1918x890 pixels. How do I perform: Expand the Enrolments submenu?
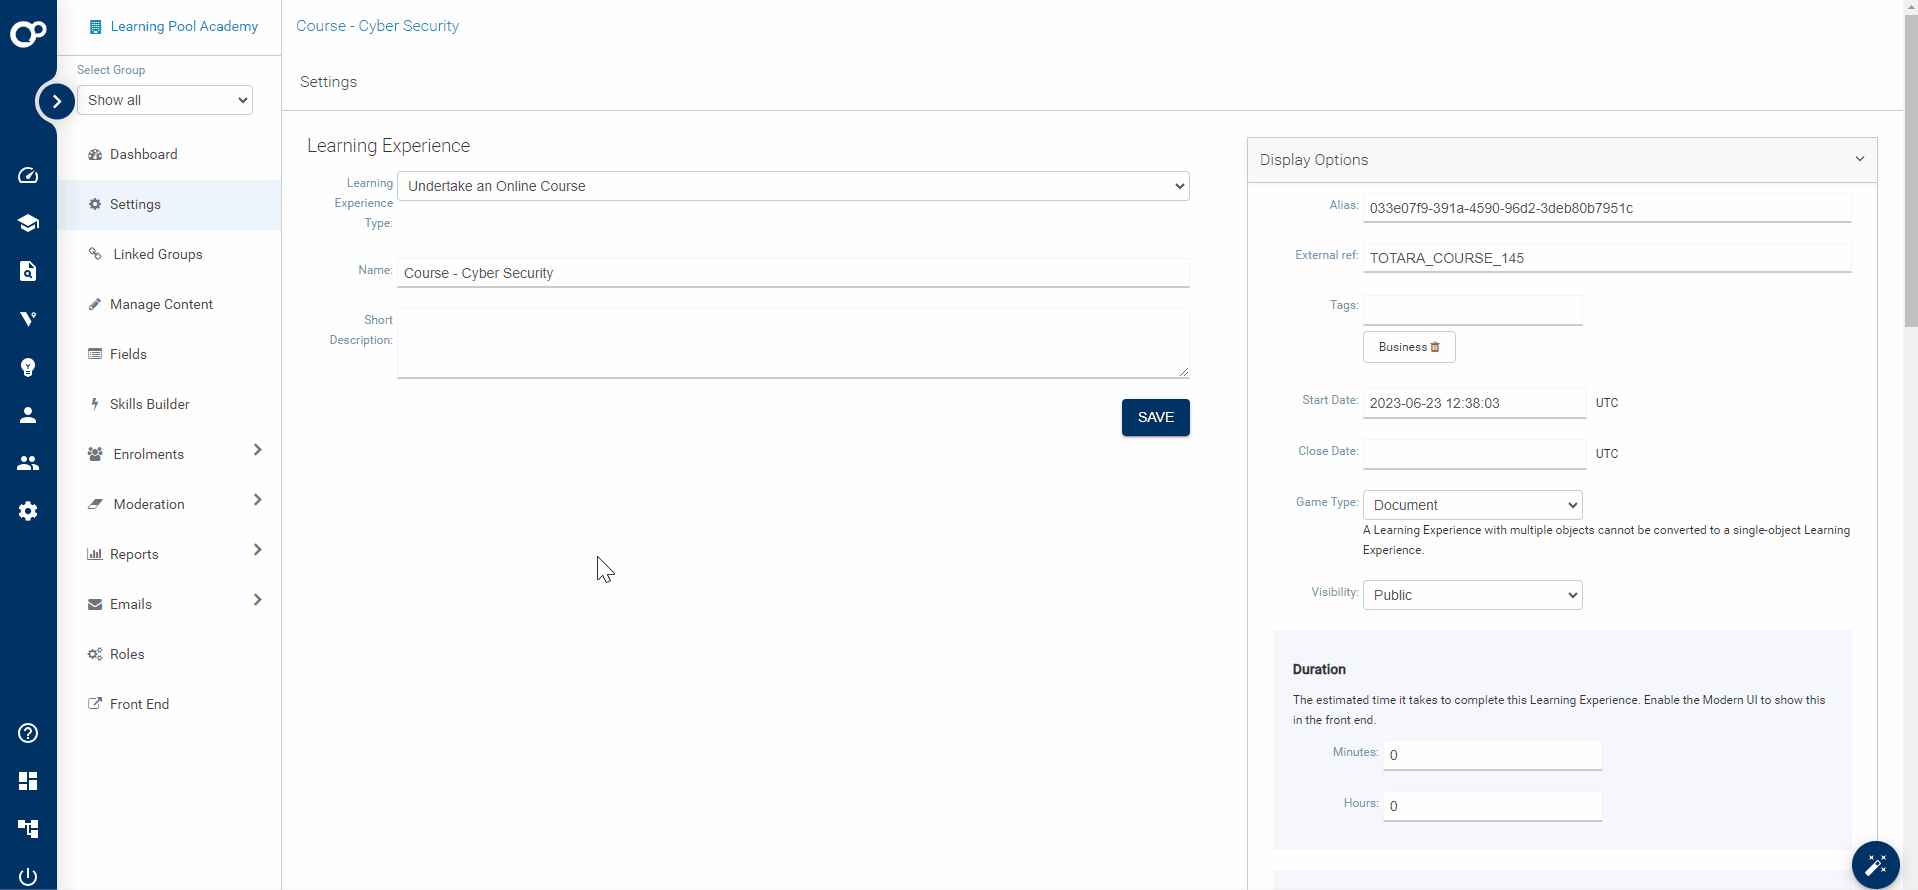[257, 451]
